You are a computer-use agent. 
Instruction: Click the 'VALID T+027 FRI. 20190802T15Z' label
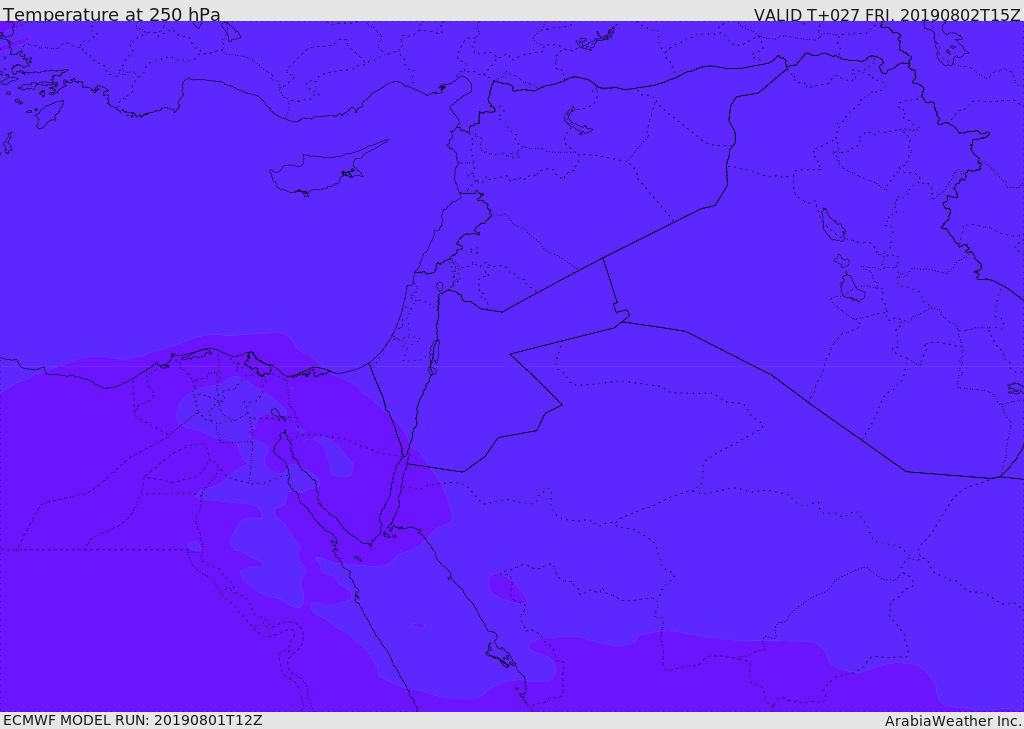tap(887, 15)
